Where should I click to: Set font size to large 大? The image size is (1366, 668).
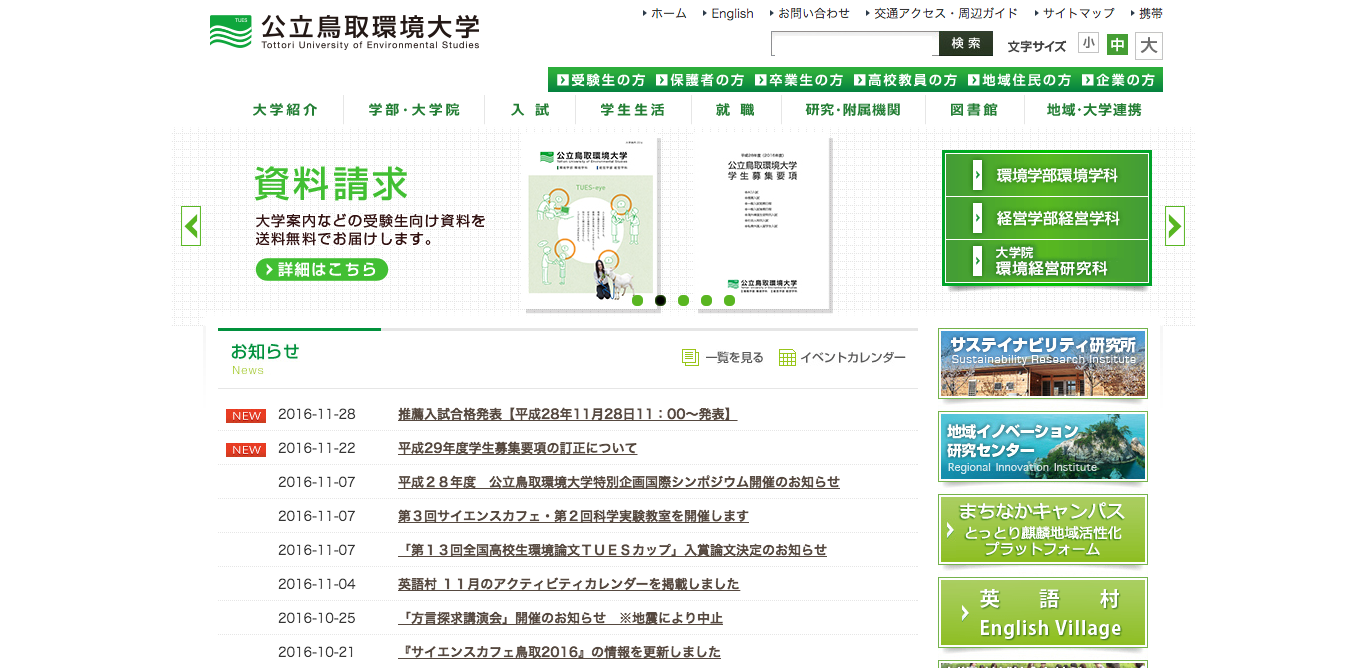click(x=1149, y=46)
